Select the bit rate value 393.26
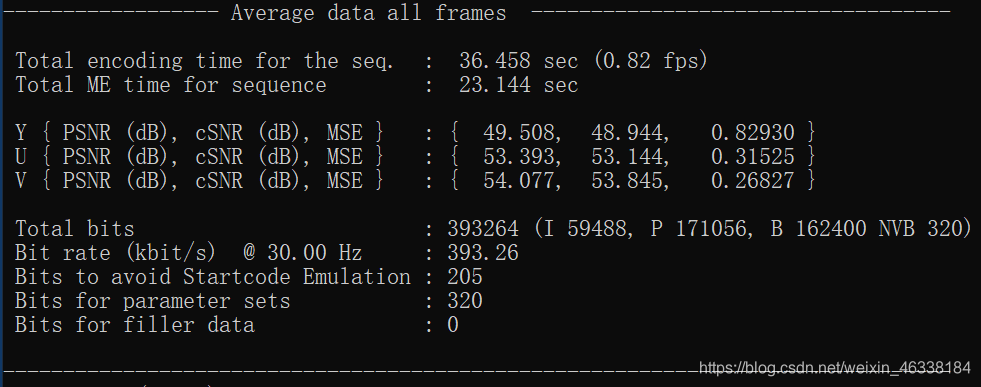981x387 pixels. pos(483,253)
